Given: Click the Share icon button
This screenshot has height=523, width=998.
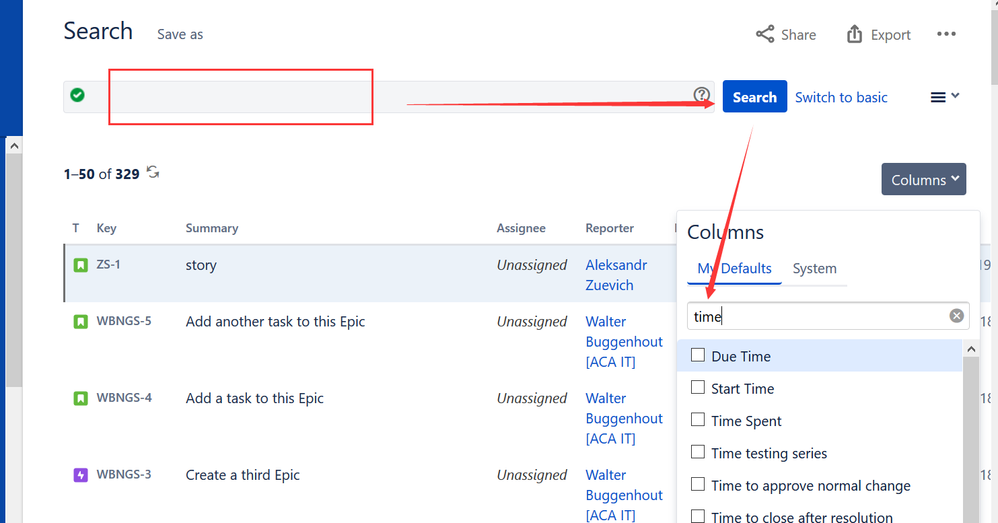Looking at the screenshot, I should [785, 34].
